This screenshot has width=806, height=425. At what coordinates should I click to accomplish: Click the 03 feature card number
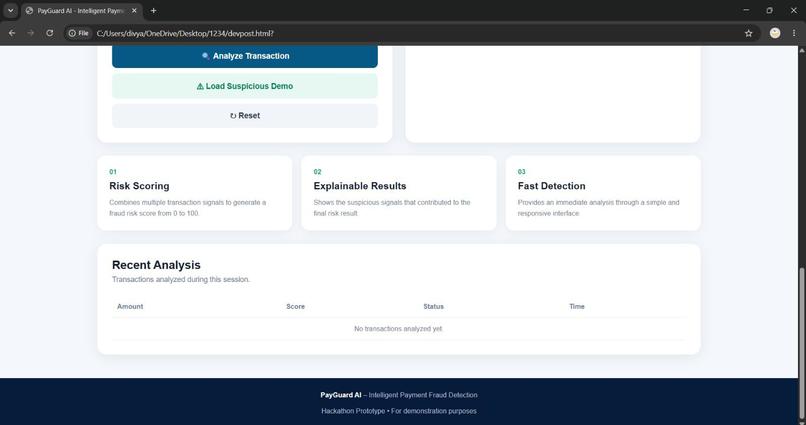click(522, 172)
